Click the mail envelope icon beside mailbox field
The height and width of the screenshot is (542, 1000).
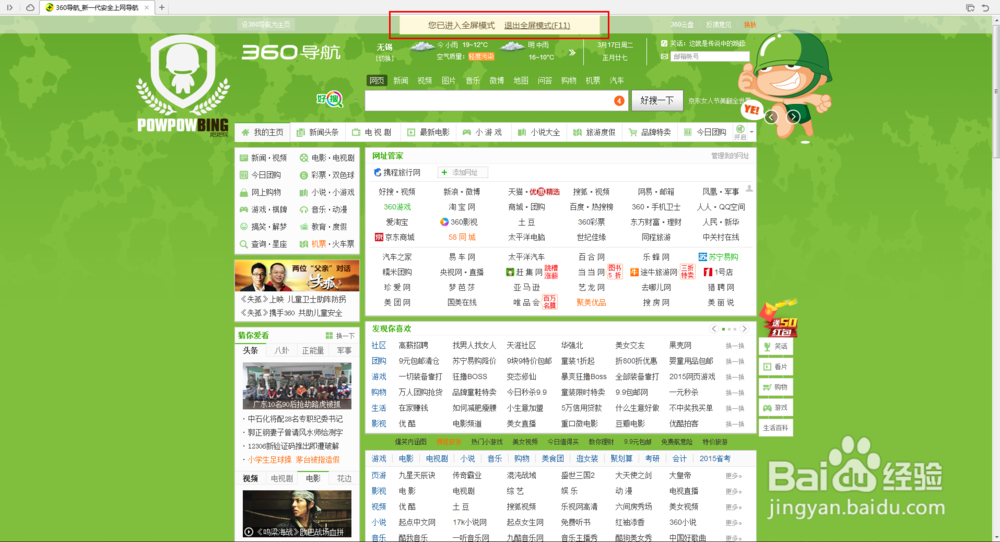click(664, 56)
